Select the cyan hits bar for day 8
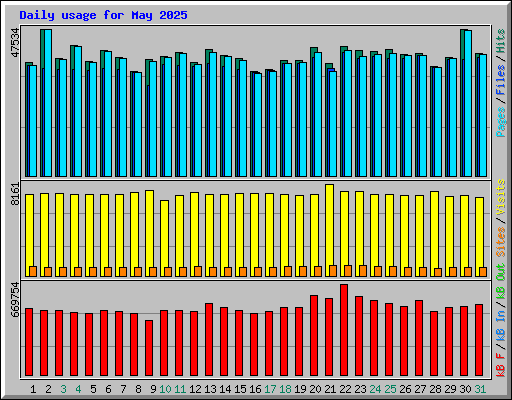The image size is (512, 400). click(x=138, y=124)
